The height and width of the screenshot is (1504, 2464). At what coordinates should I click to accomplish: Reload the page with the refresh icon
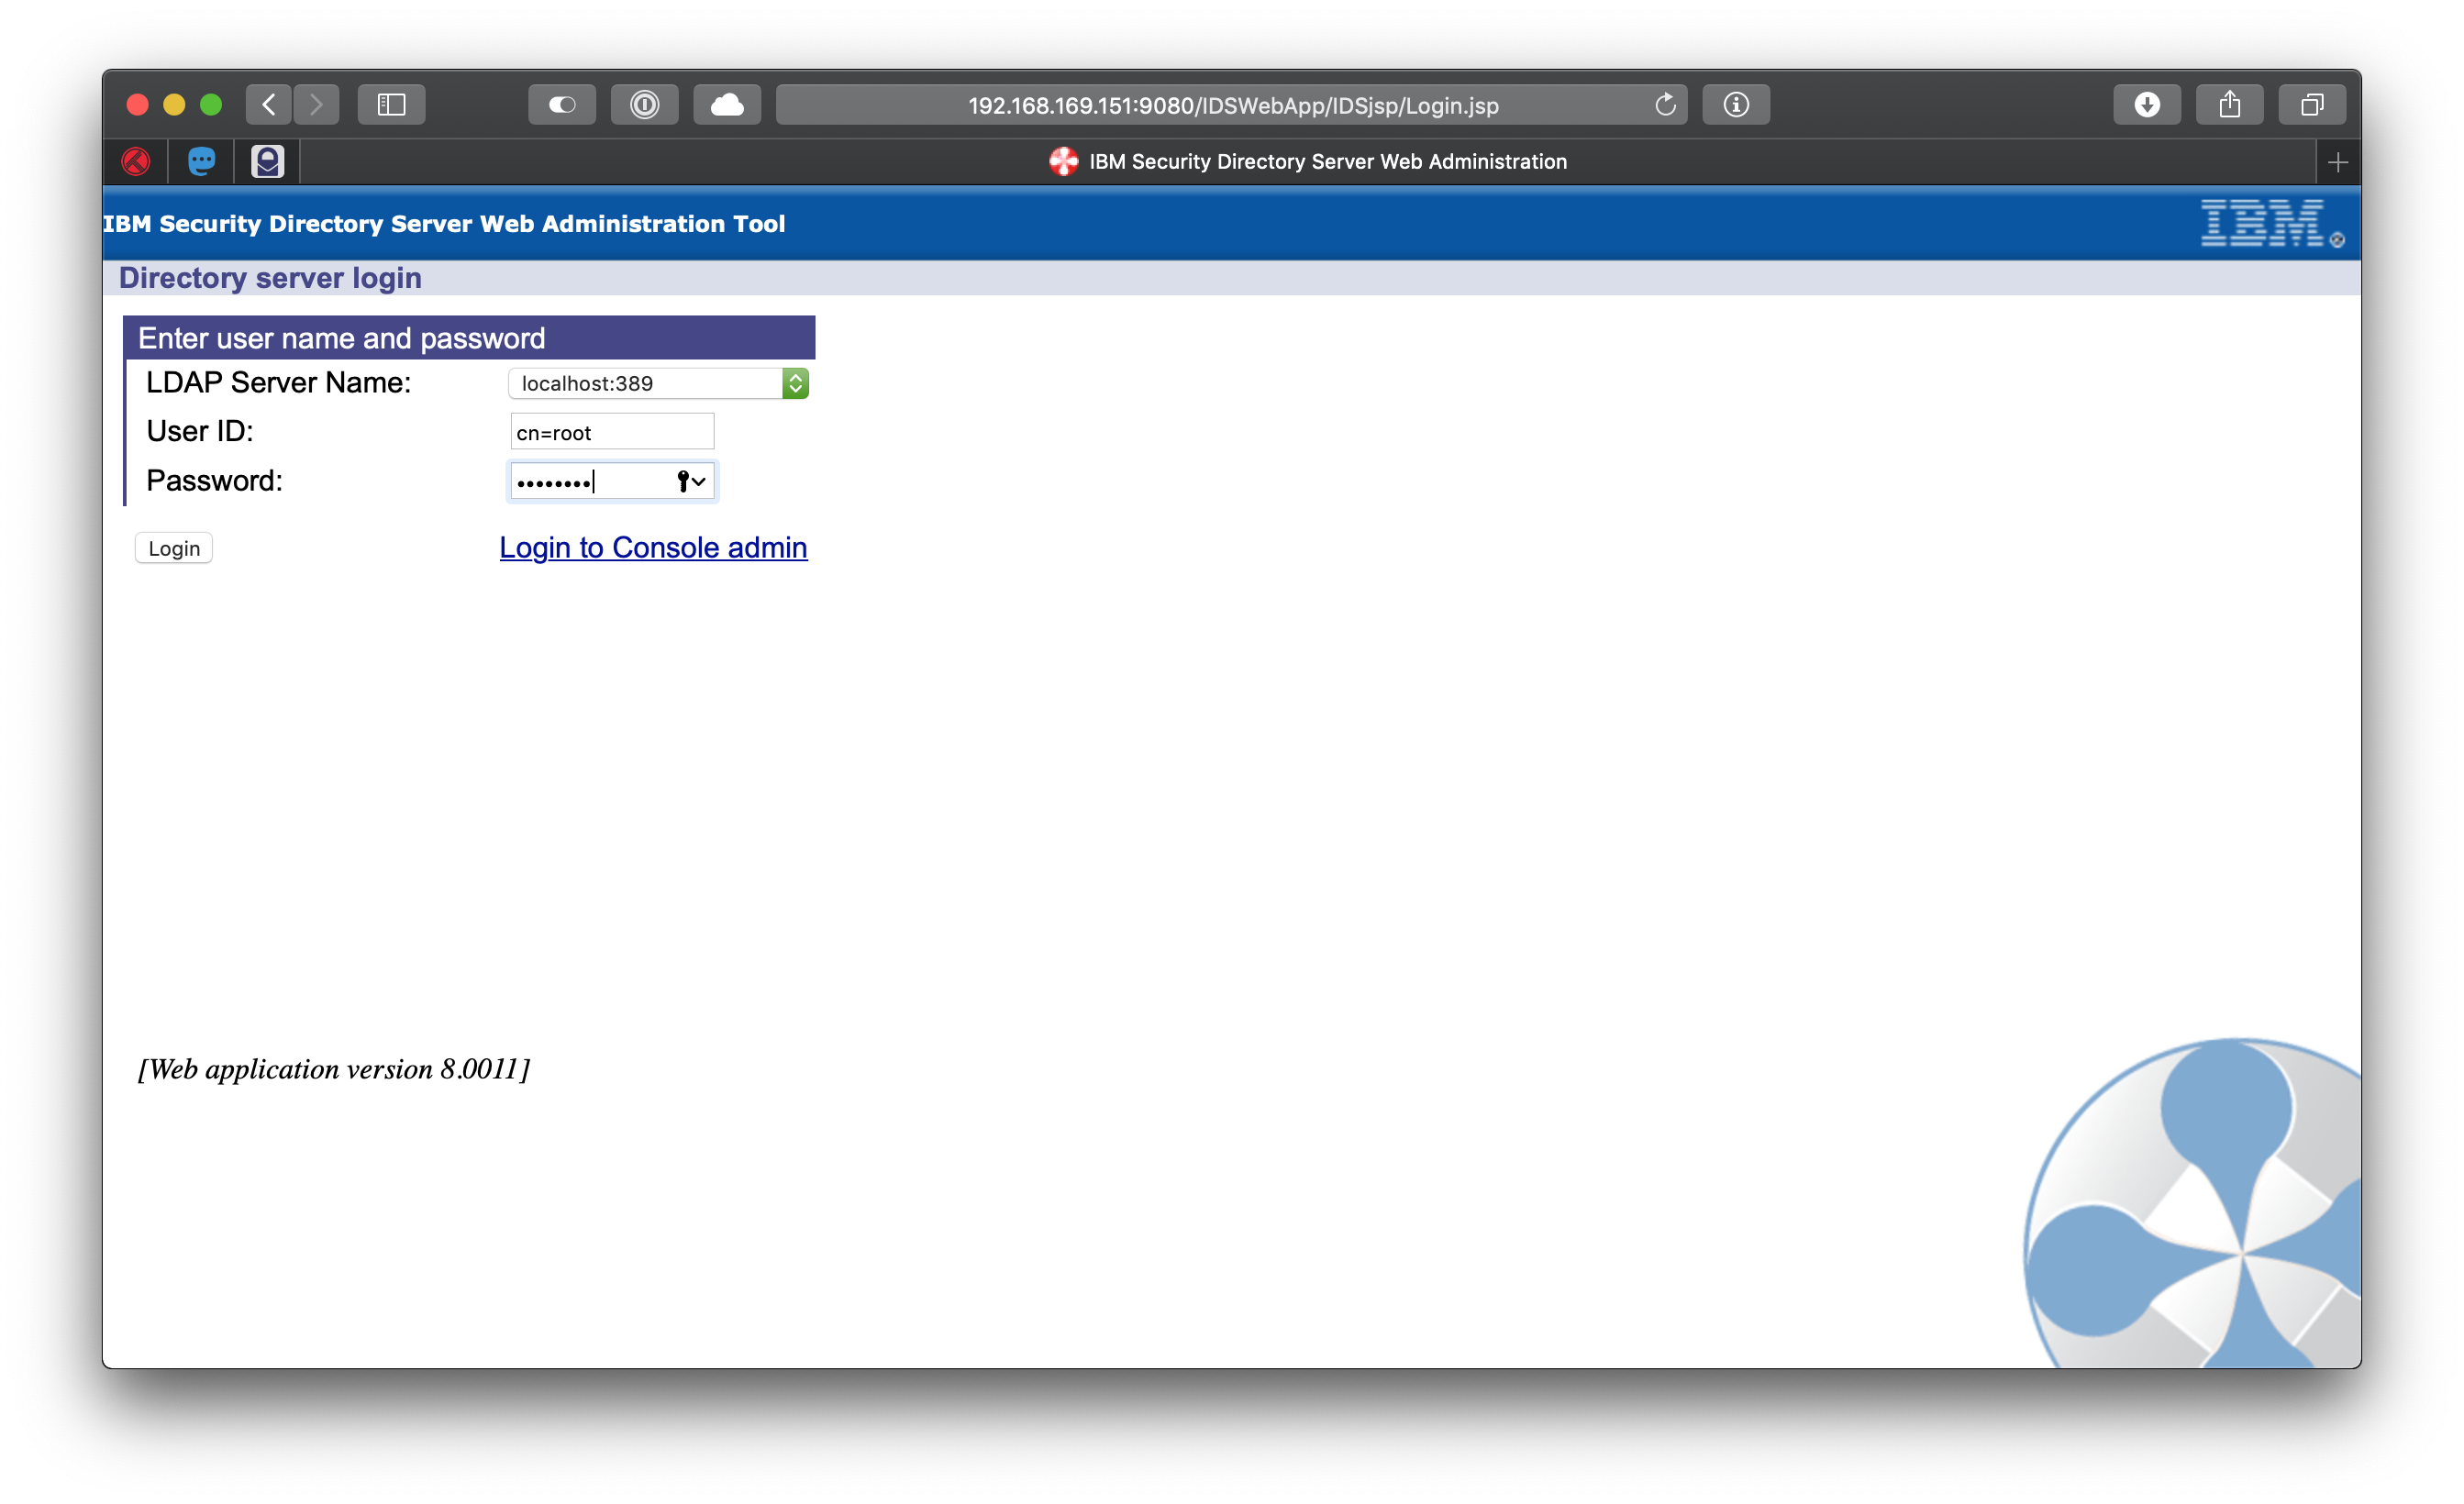pos(1665,104)
